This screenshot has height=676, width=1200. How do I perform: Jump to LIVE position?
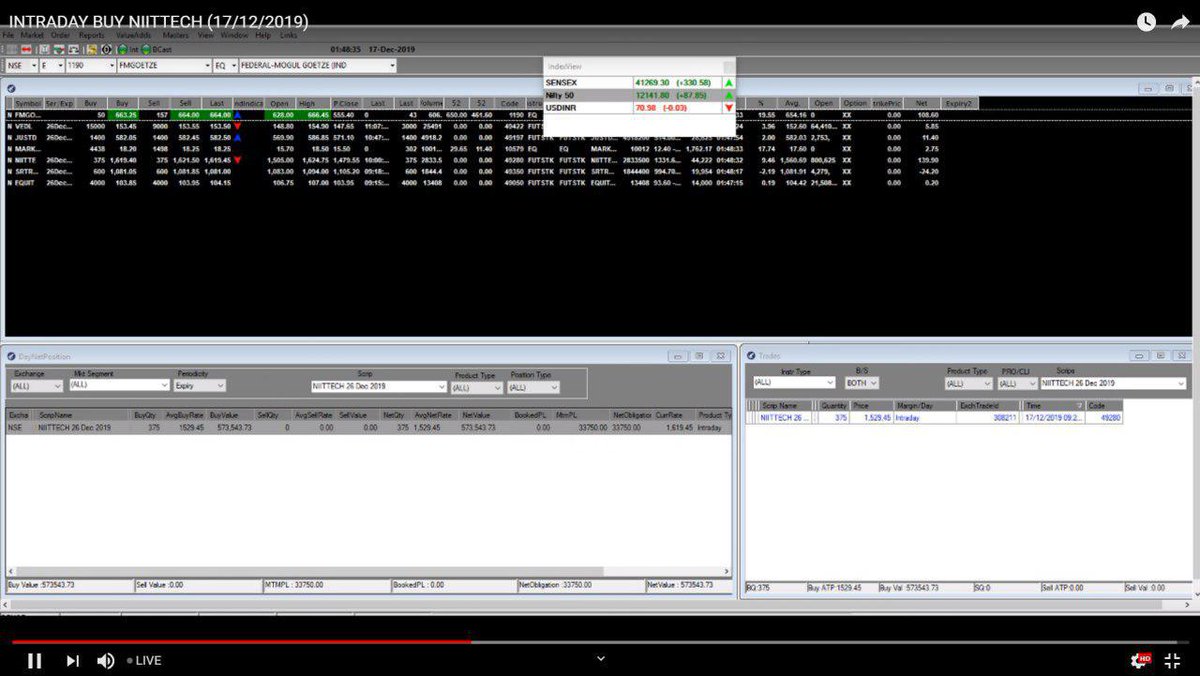tap(143, 661)
